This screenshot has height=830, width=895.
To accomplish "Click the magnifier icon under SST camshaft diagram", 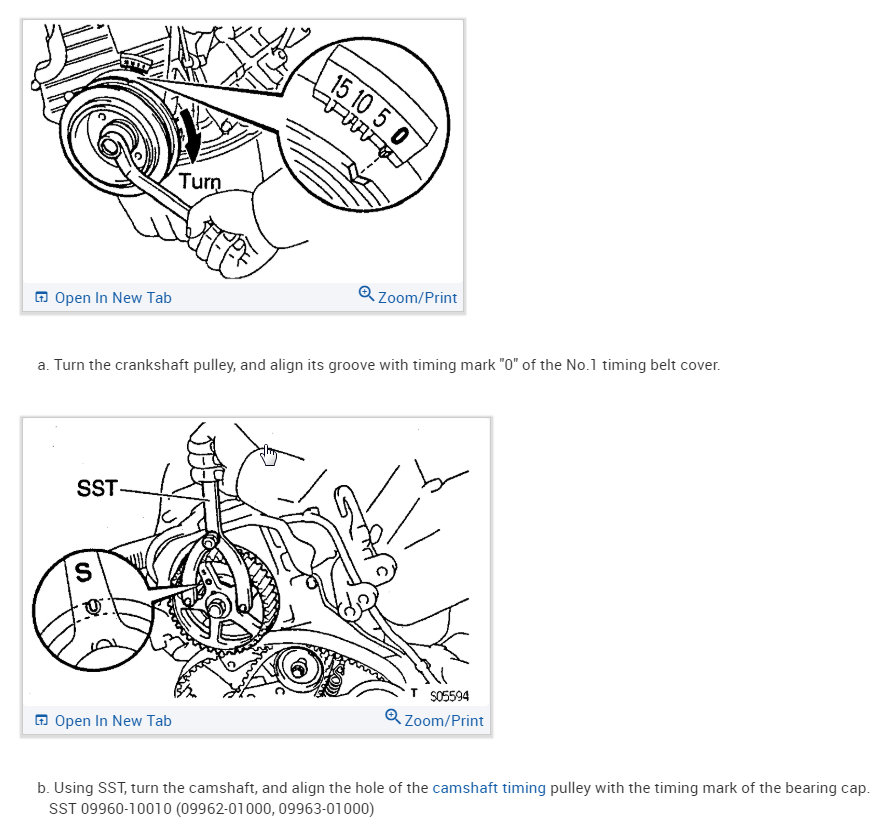I will click(393, 717).
